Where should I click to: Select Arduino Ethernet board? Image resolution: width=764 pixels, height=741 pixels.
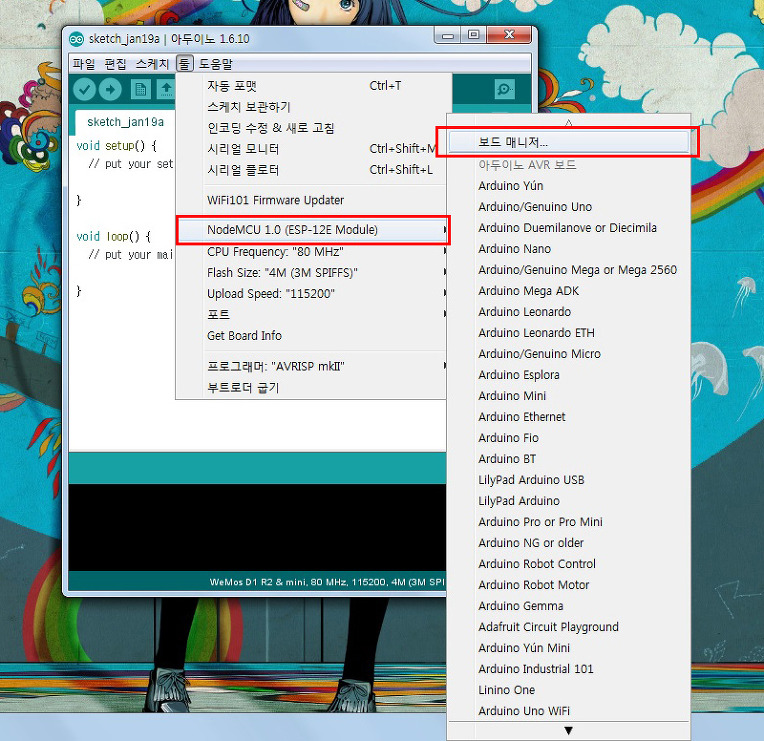pos(568,417)
